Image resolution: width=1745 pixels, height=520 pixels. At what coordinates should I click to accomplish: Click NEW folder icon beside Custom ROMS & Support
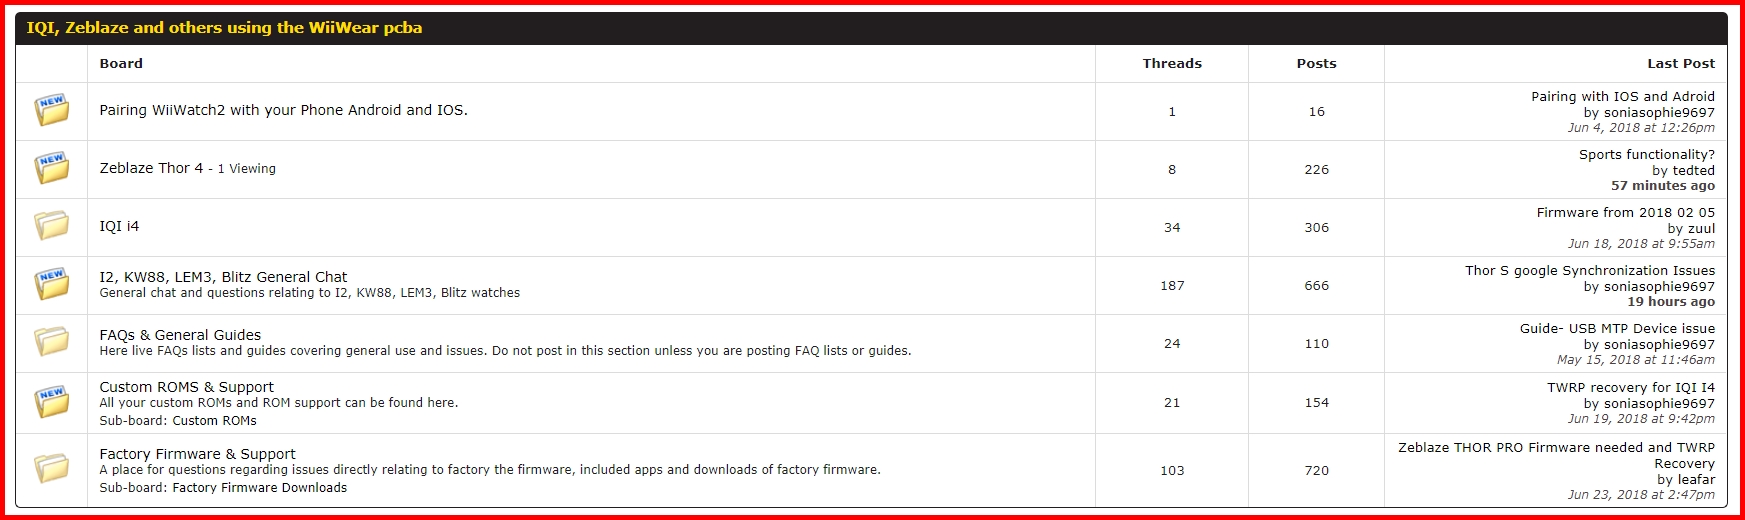[x=52, y=402]
